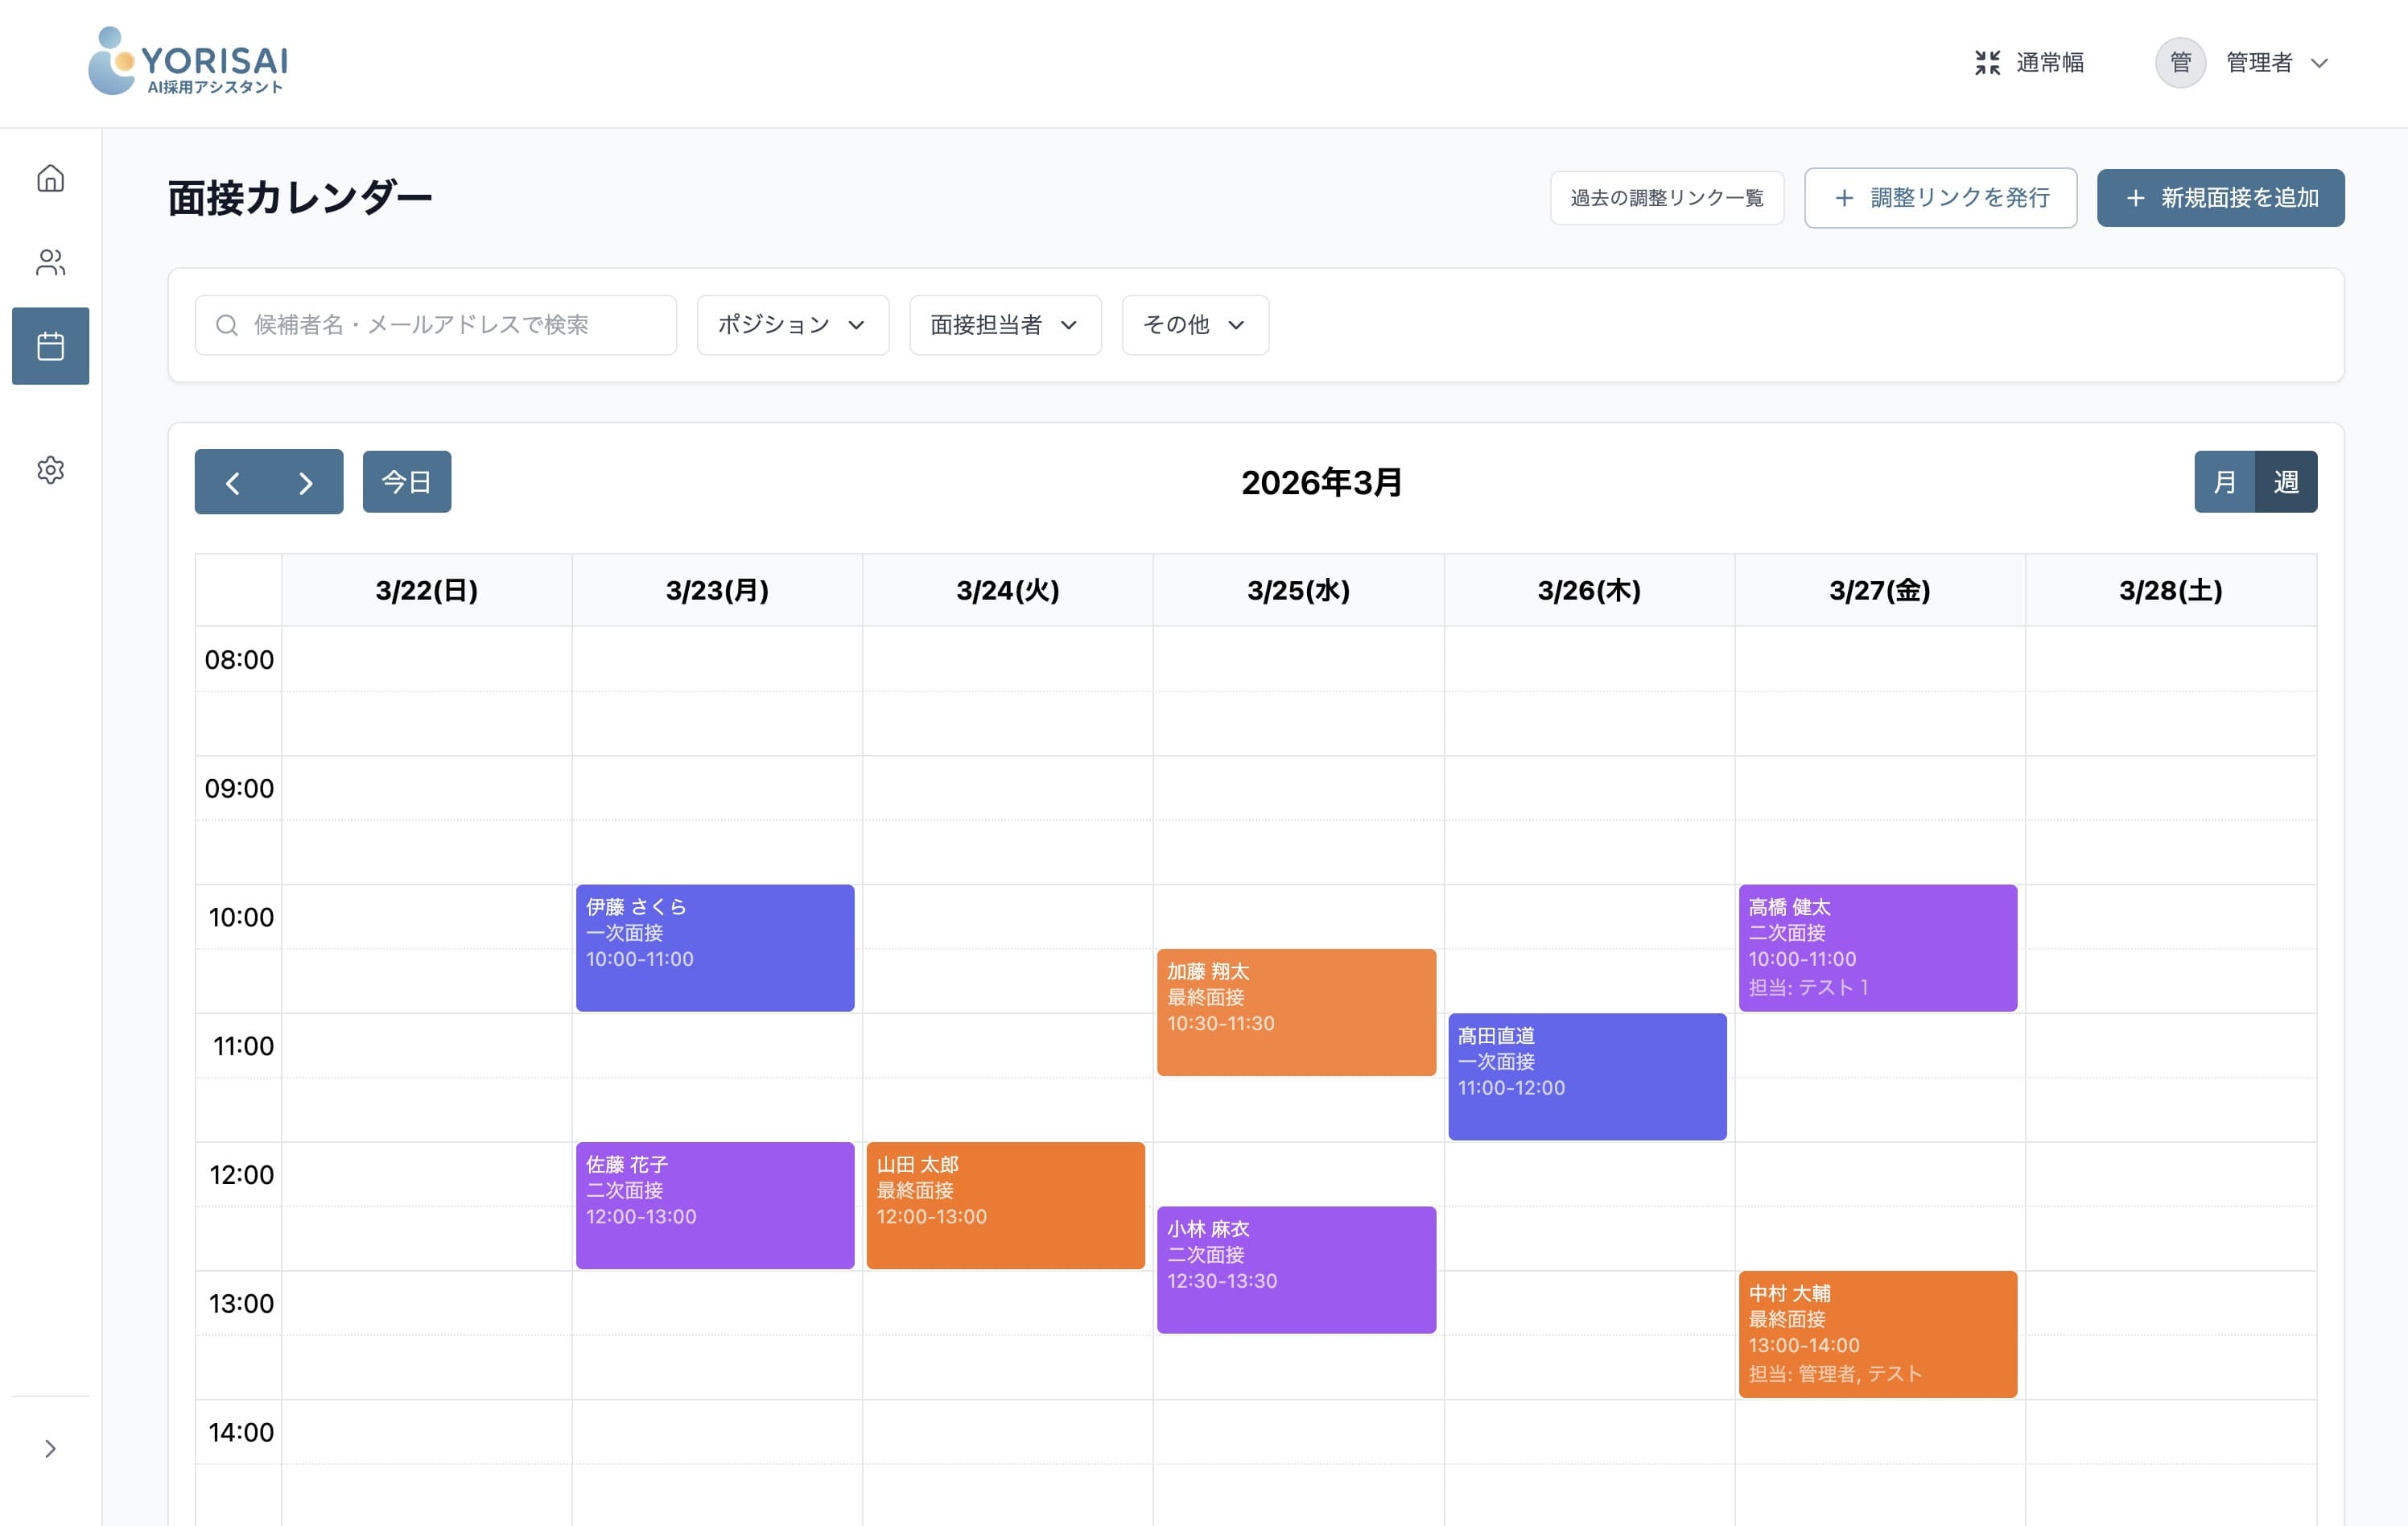Screen dimensions: 2408x1526
Task: Click the YORISAI logo
Action: [x=188, y=61]
